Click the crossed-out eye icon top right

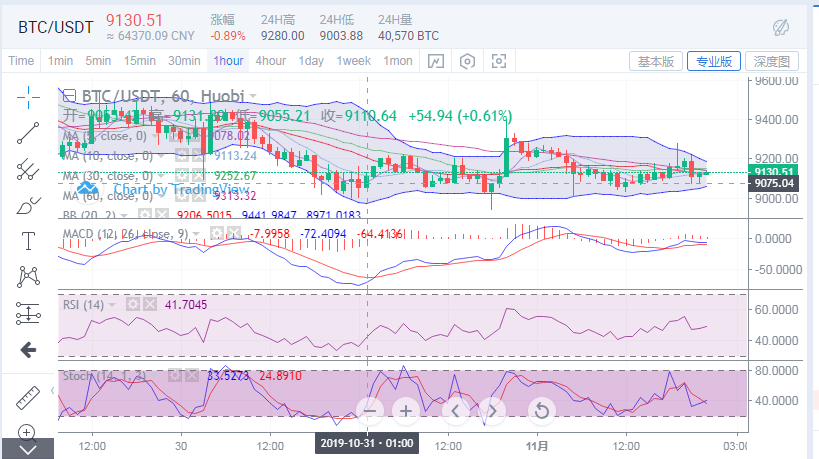coord(781,27)
